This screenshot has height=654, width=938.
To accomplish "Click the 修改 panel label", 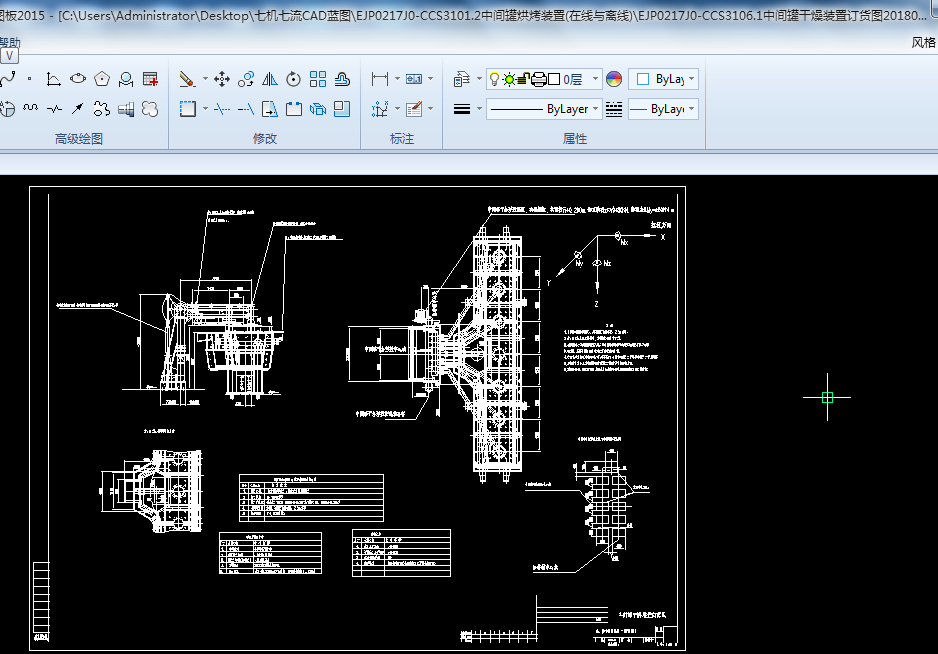I will (265, 139).
